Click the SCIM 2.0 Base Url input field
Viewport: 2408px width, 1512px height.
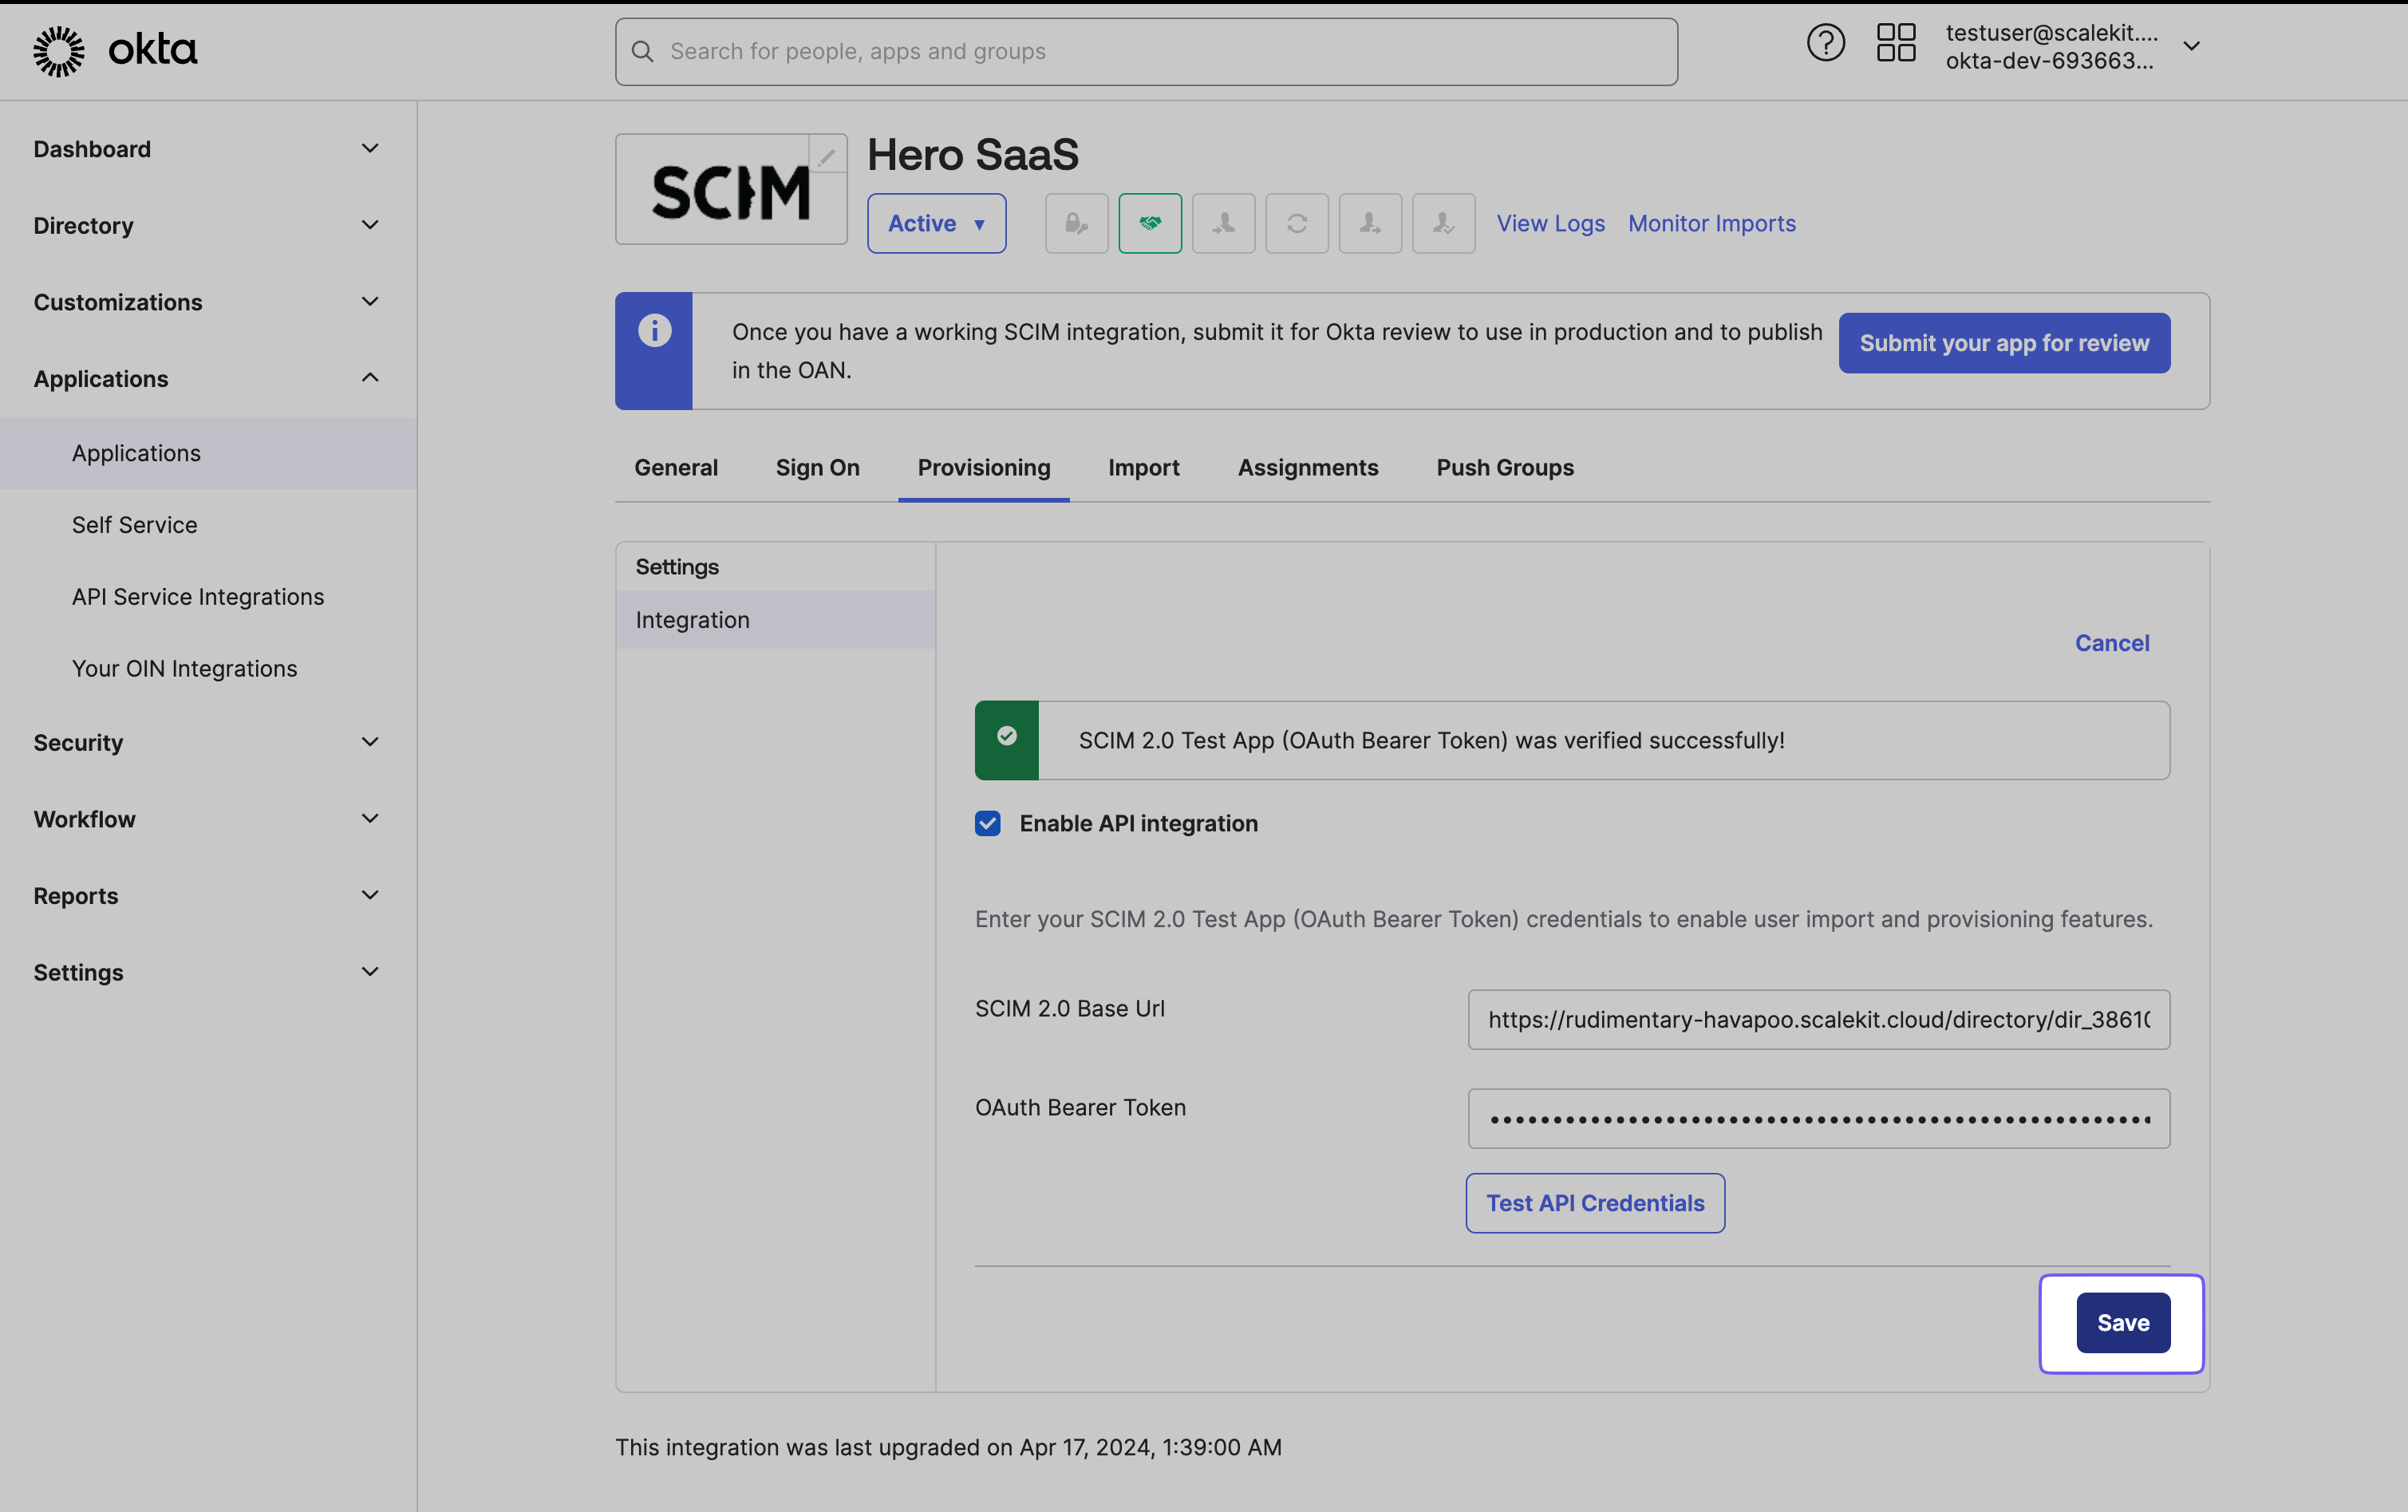click(1818, 1019)
